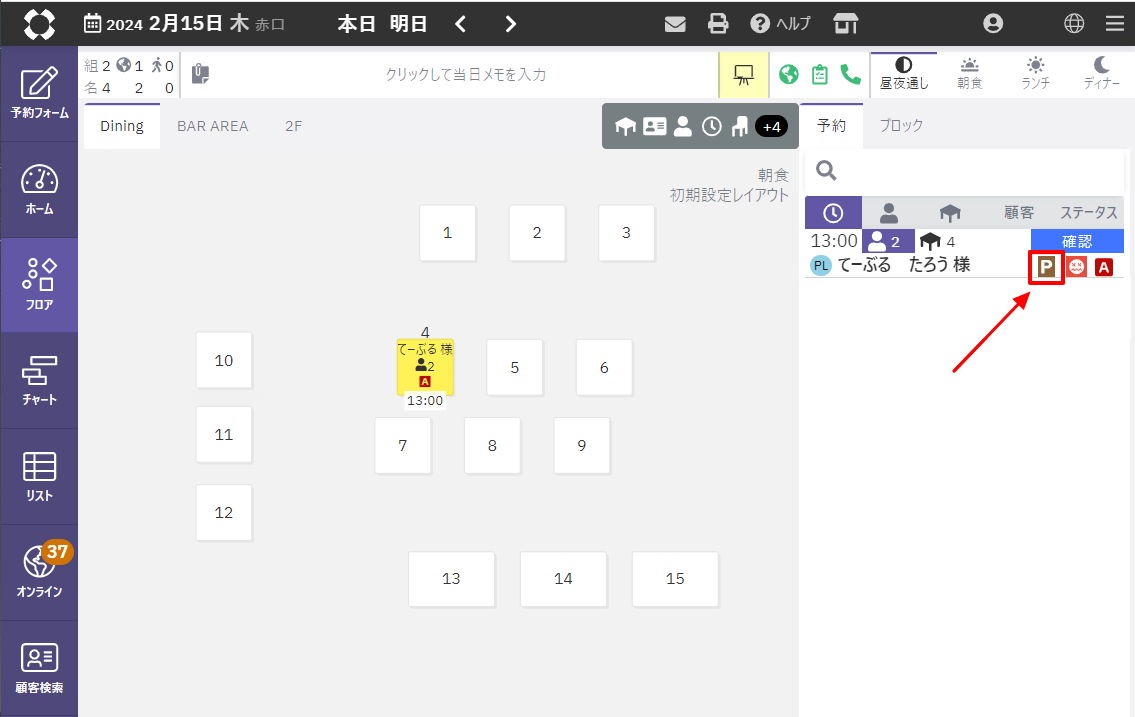Open the printer icon in top bar
Screen dimensions: 1135x717
tap(718, 23)
